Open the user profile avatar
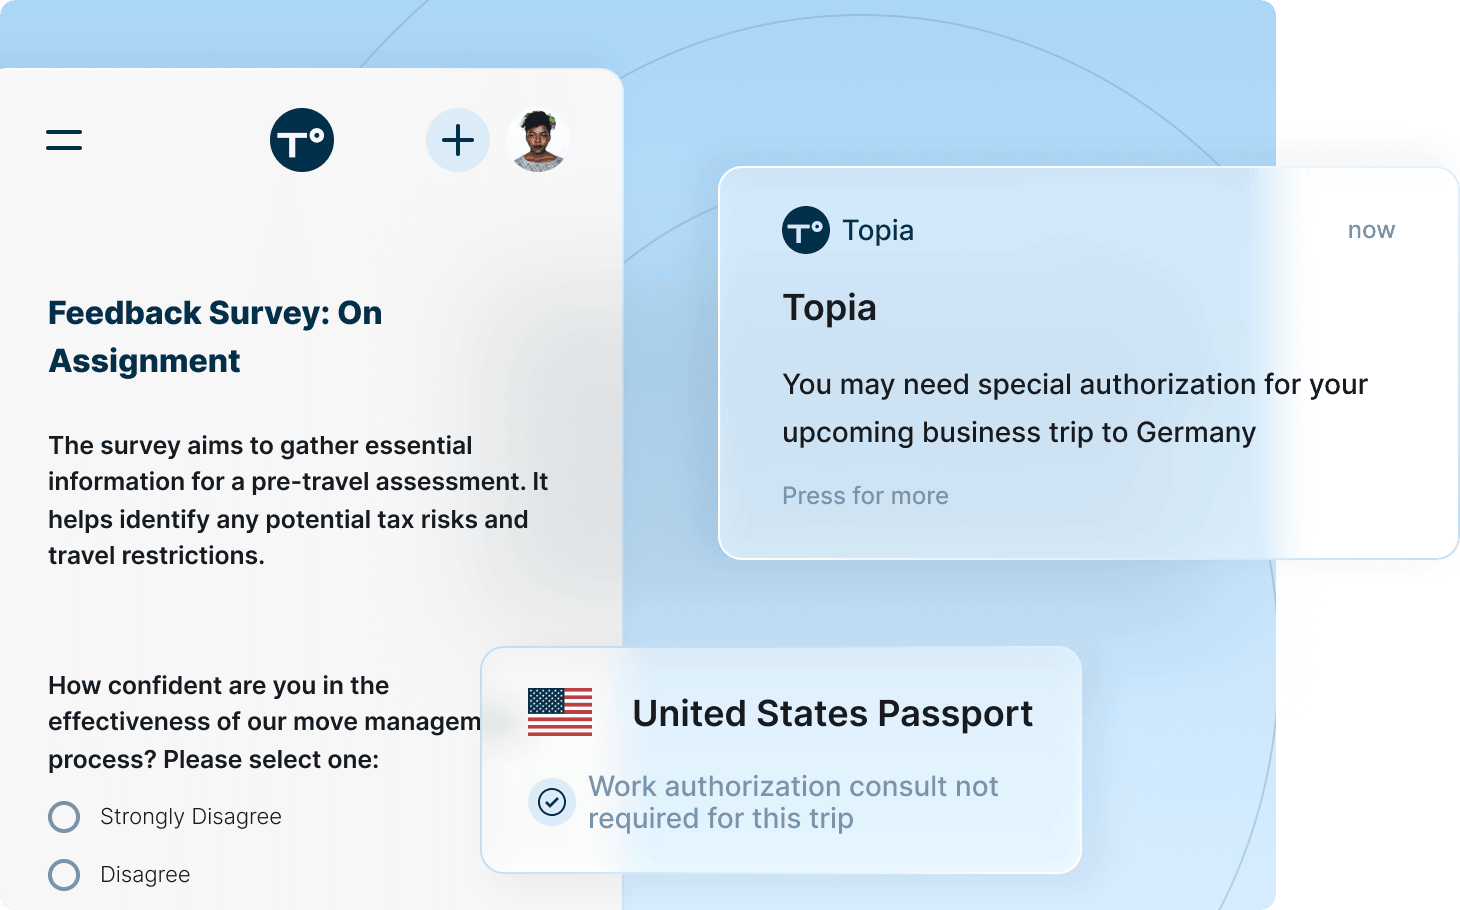The width and height of the screenshot is (1460, 910). pyautogui.click(x=538, y=140)
